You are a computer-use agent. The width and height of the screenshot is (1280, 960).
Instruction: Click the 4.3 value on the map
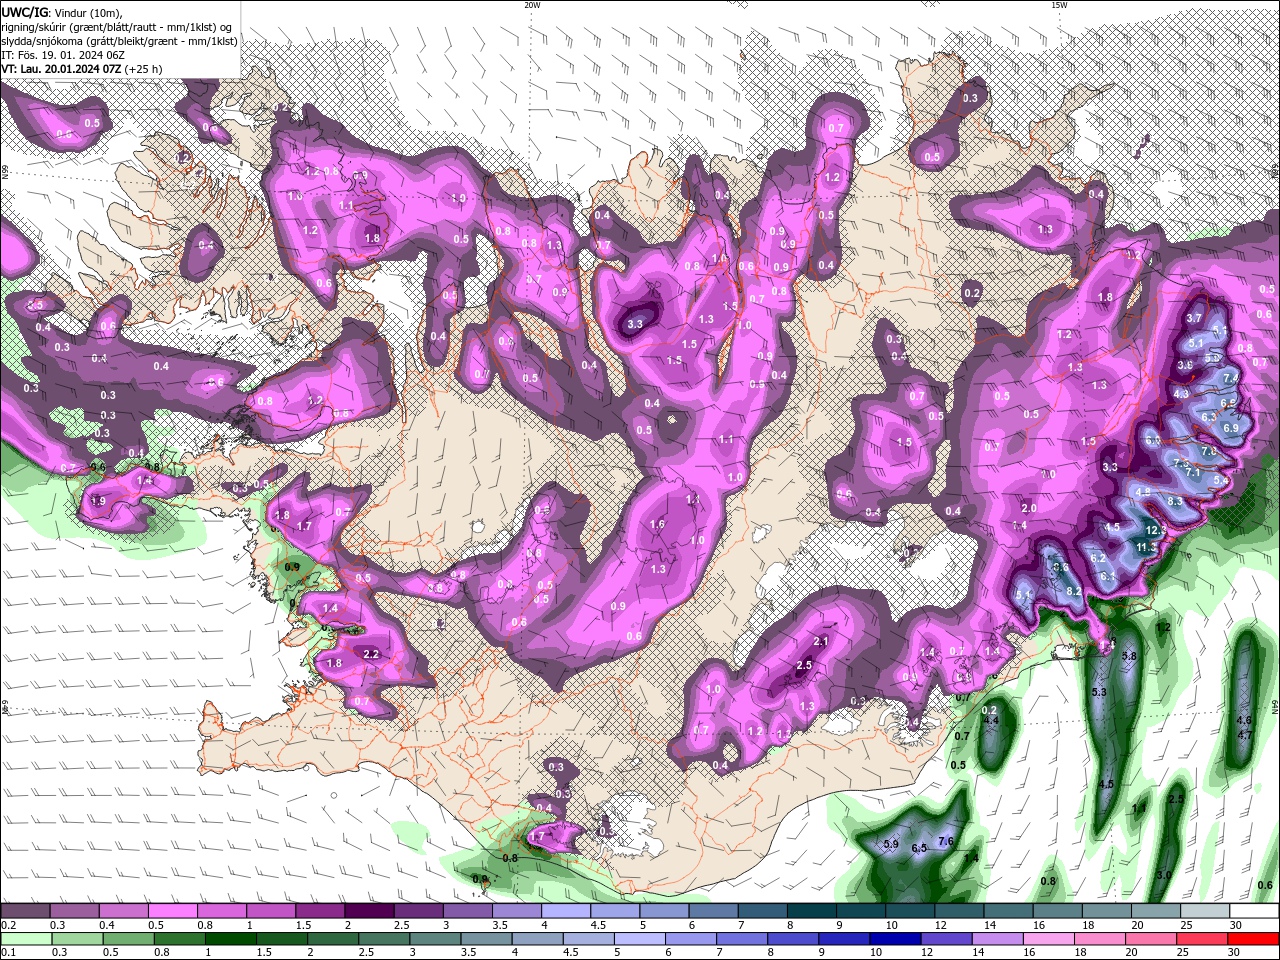(1181, 394)
